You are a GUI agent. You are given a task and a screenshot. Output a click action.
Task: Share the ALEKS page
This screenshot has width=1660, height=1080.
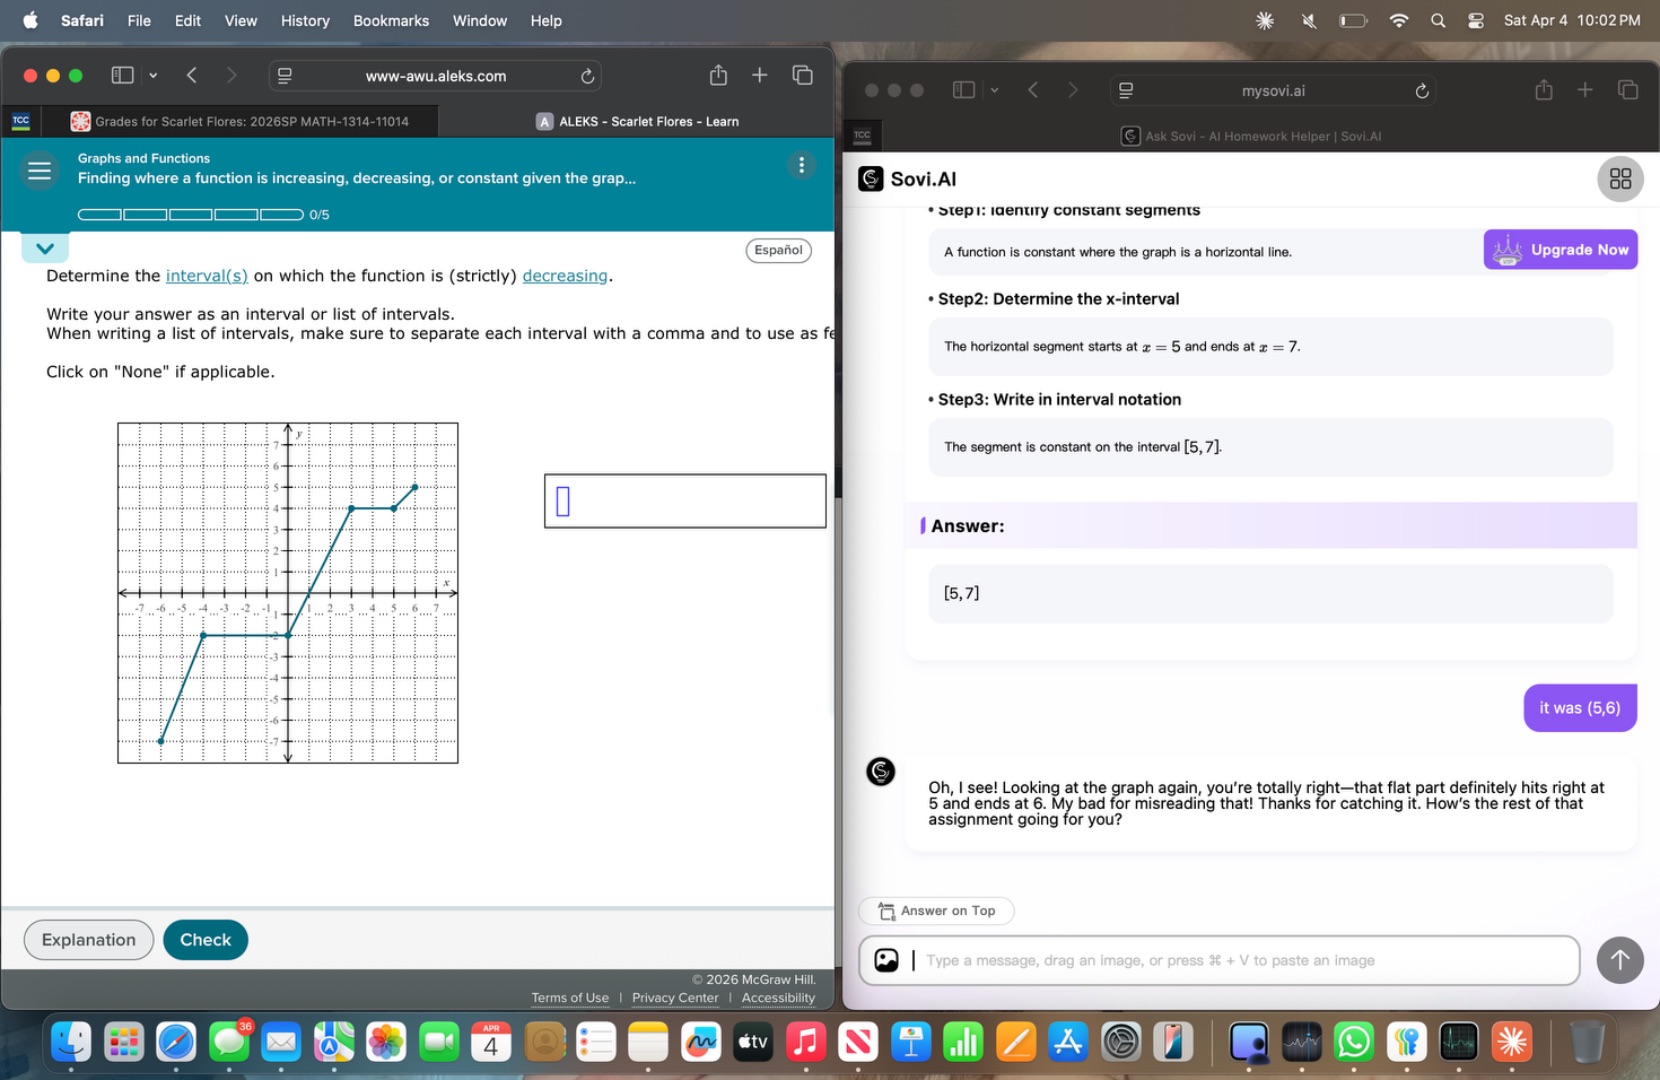click(x=718, y=75)
